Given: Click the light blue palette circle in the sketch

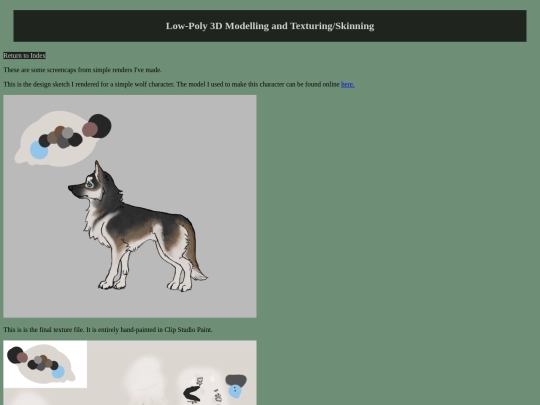Looking at the screenshot, I should pyautogui.click(x=39, y=150).
